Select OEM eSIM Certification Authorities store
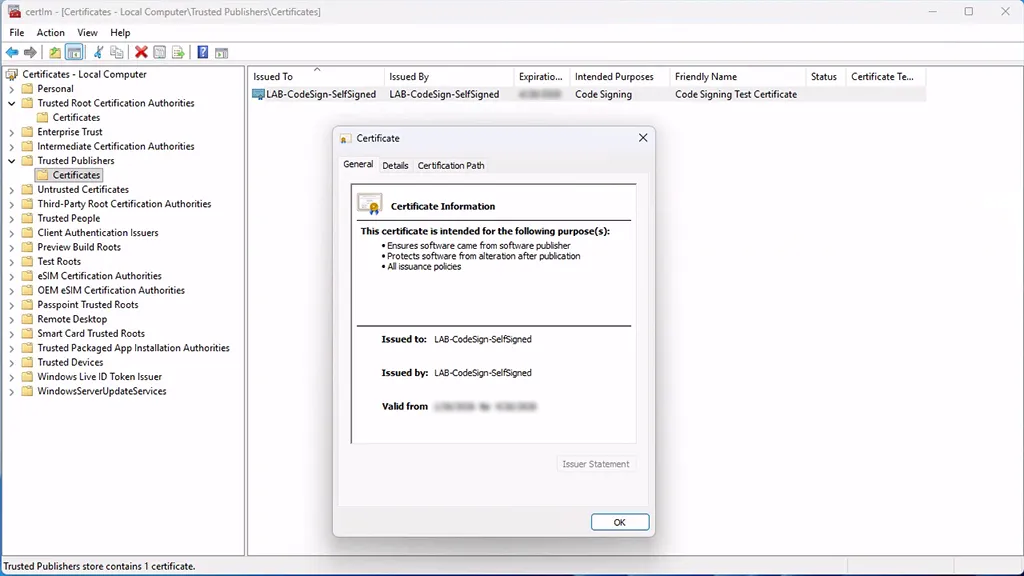1024x576 pixels. click(111, 290)
